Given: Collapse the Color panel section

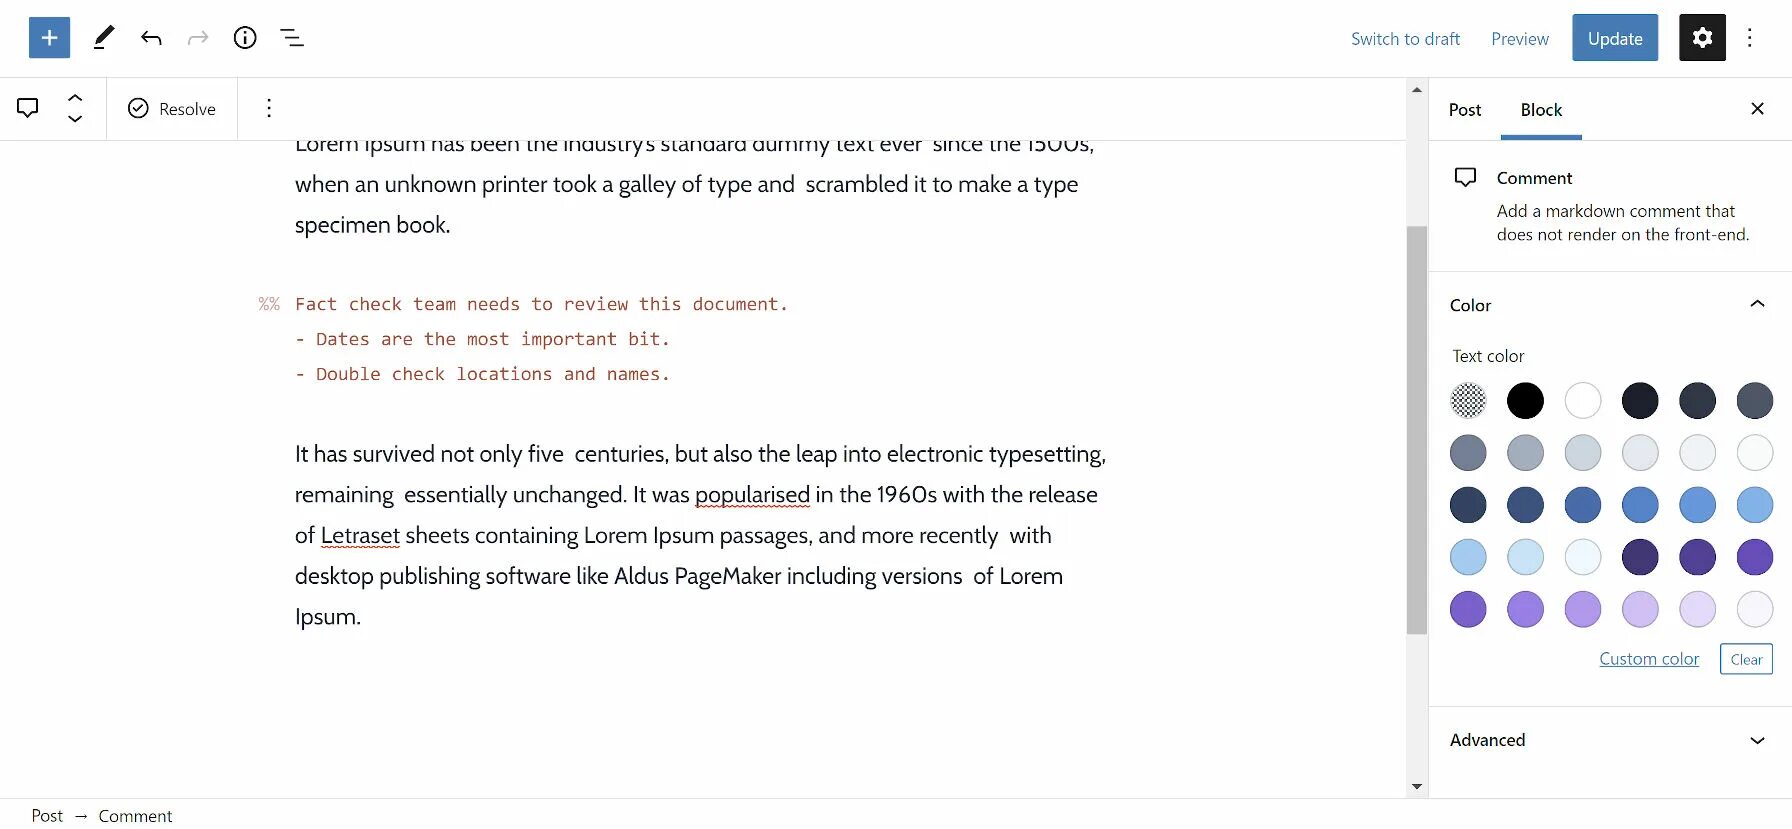Looking at the screenshot, I should tap(1757, 305).
